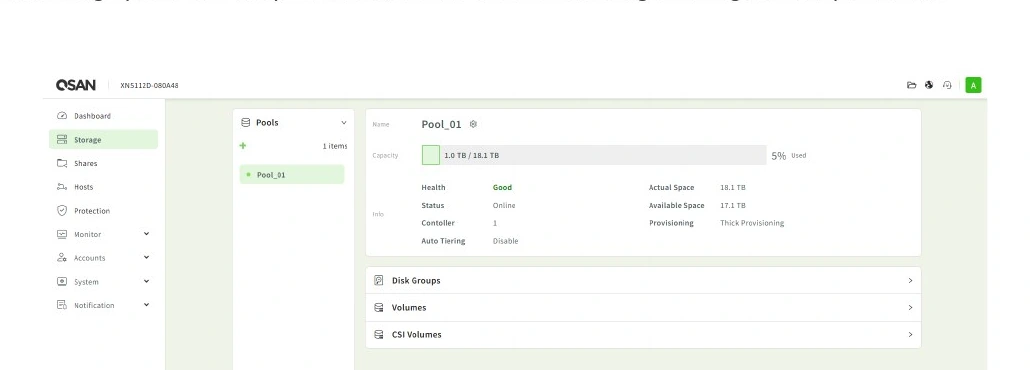1030x370 pixels.
Task: Open Protection menu item
Action: coord(103,210)
